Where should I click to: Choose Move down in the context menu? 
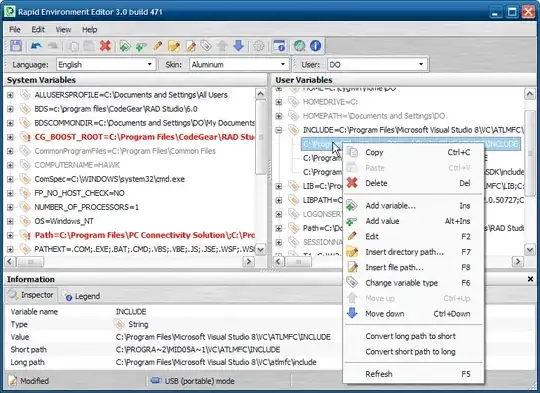click(x=413, y=314)
